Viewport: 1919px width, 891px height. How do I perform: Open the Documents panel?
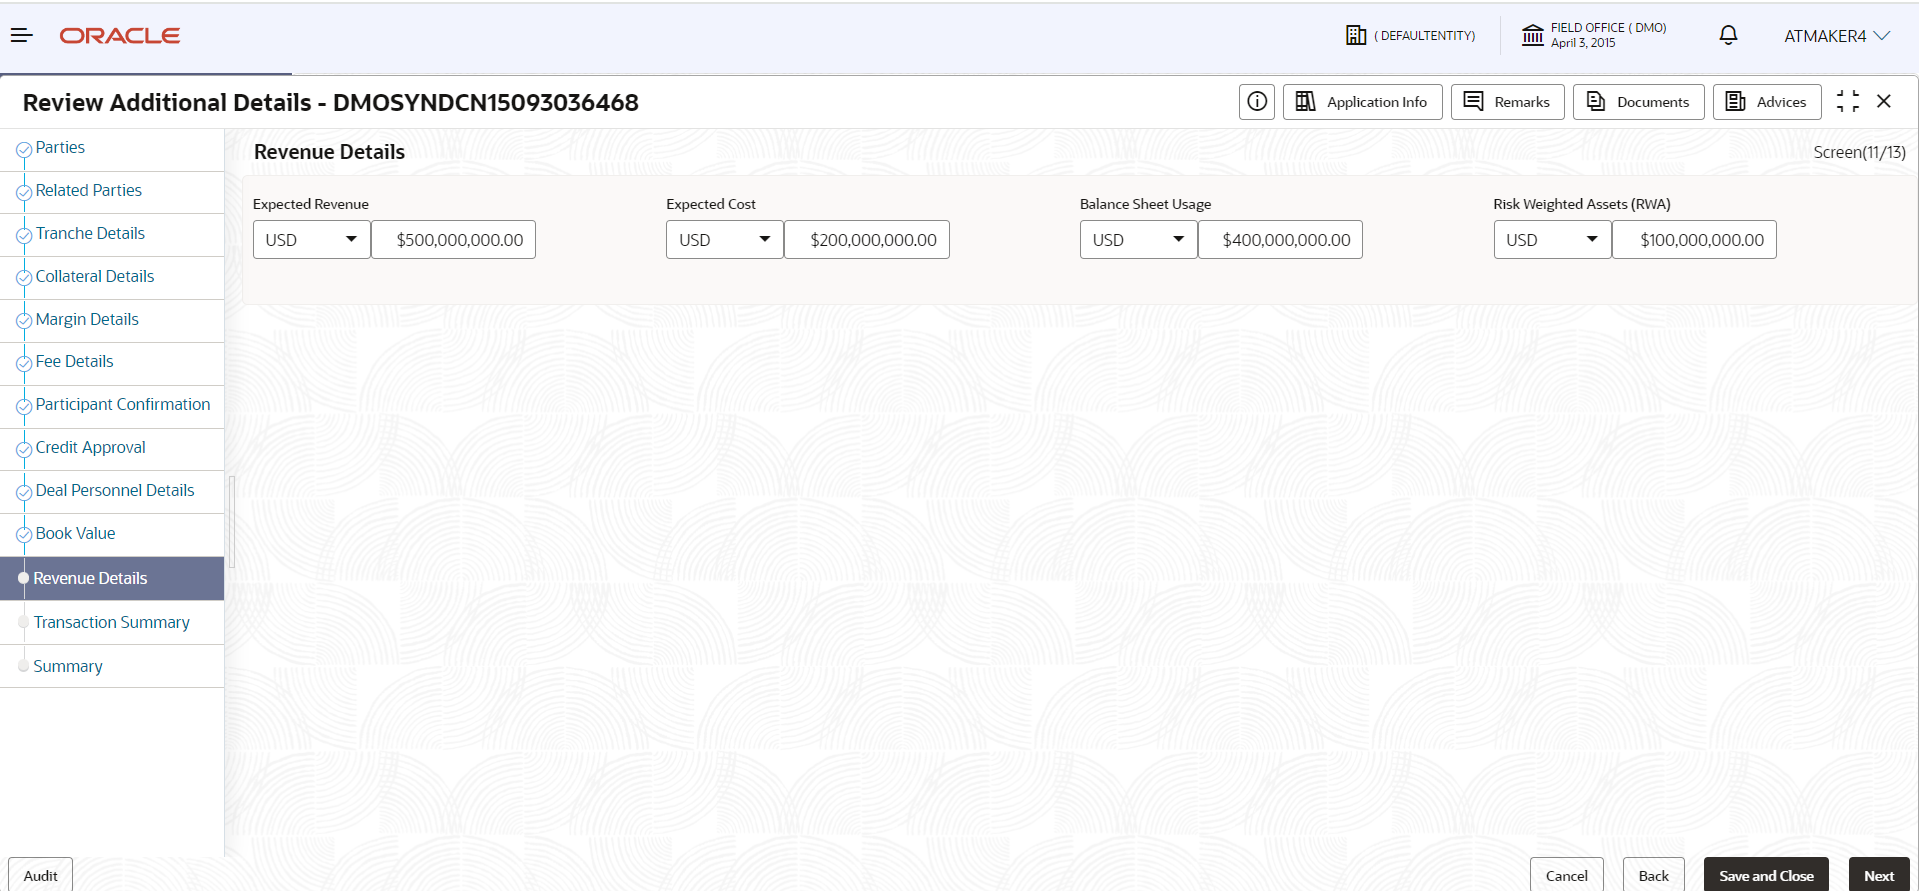pos(1638,102)
